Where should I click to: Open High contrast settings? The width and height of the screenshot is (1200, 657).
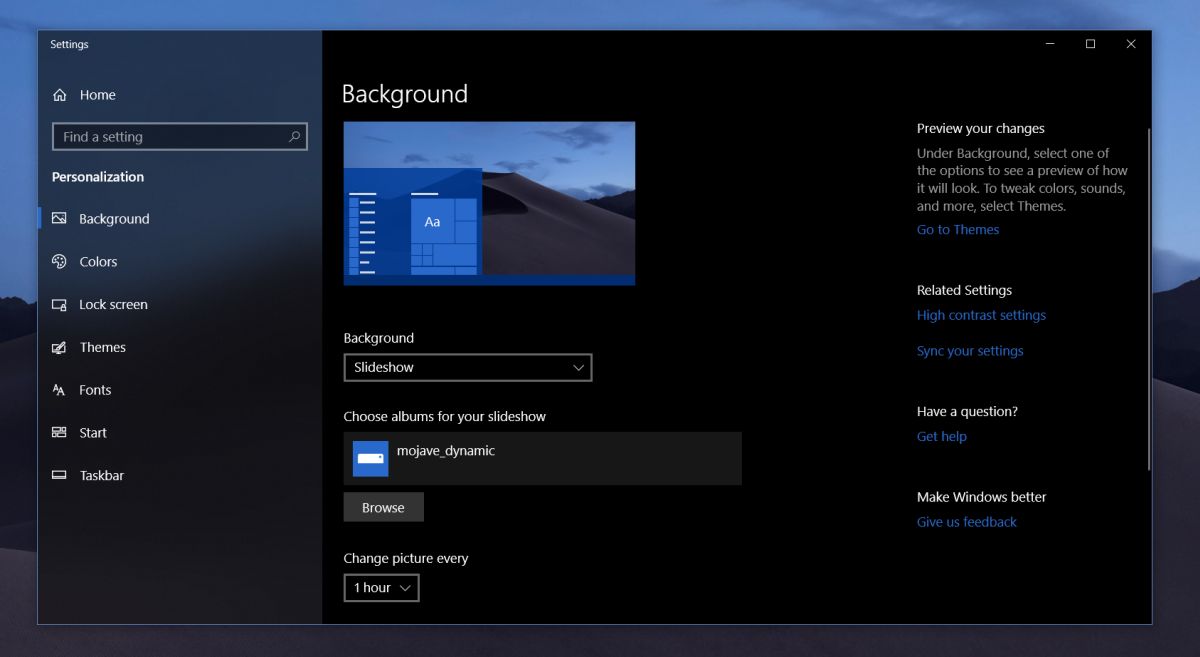[981, 314]
